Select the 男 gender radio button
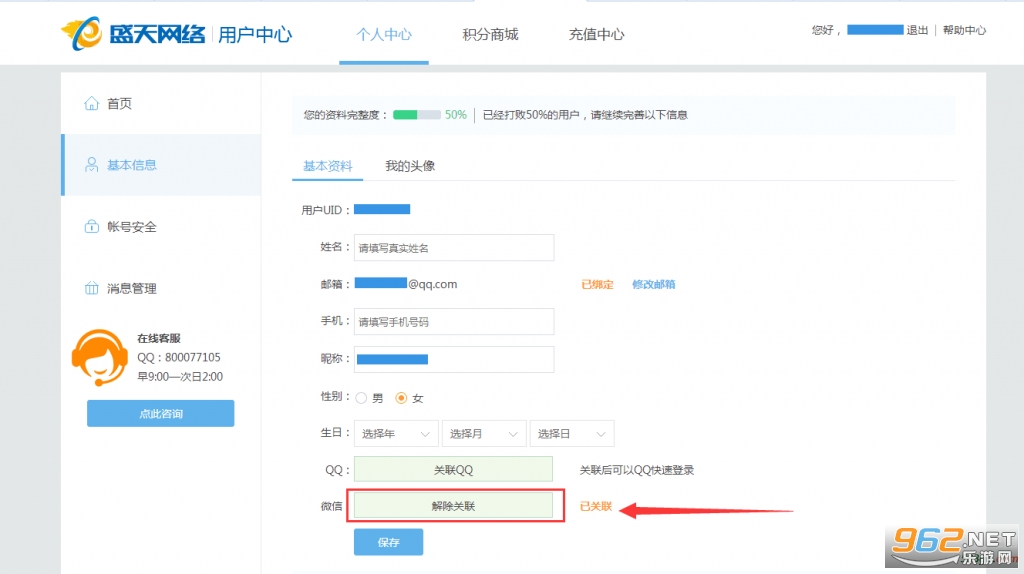This screenshot has height=574, width=1024. (x=361, y=398)
